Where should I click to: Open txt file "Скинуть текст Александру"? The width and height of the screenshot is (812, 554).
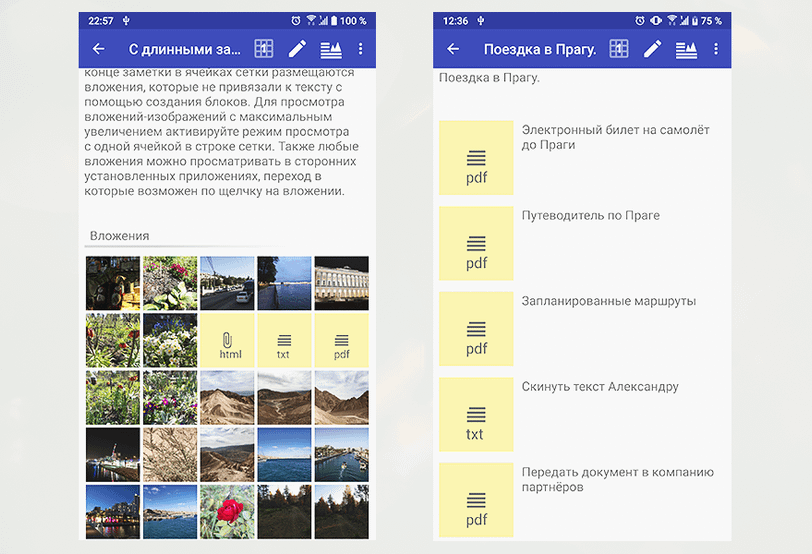click(x=476, y=414)
